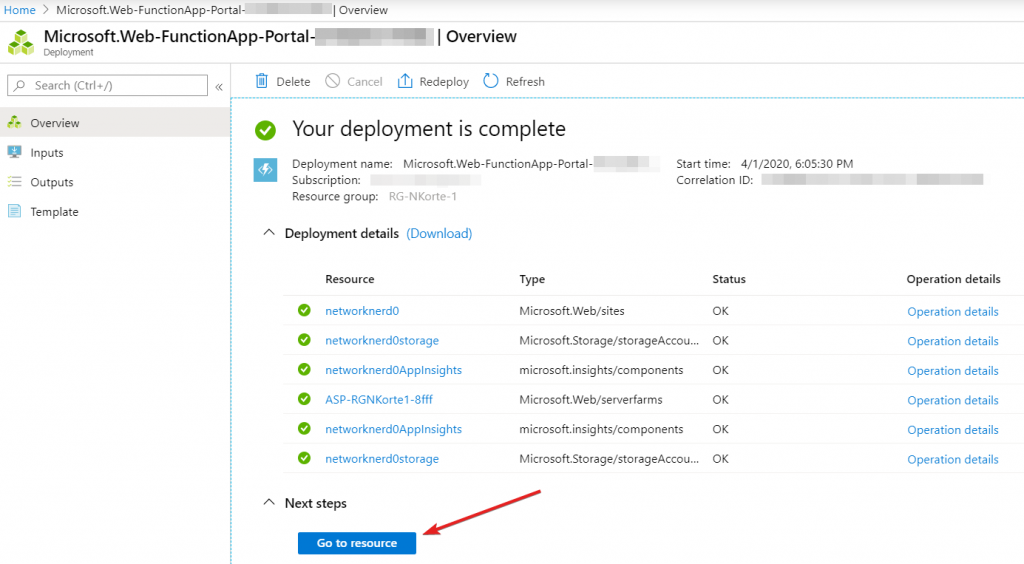Click the Refresh toolbar button
Viewport: 1024px width, 564px height.
(514, 81)
